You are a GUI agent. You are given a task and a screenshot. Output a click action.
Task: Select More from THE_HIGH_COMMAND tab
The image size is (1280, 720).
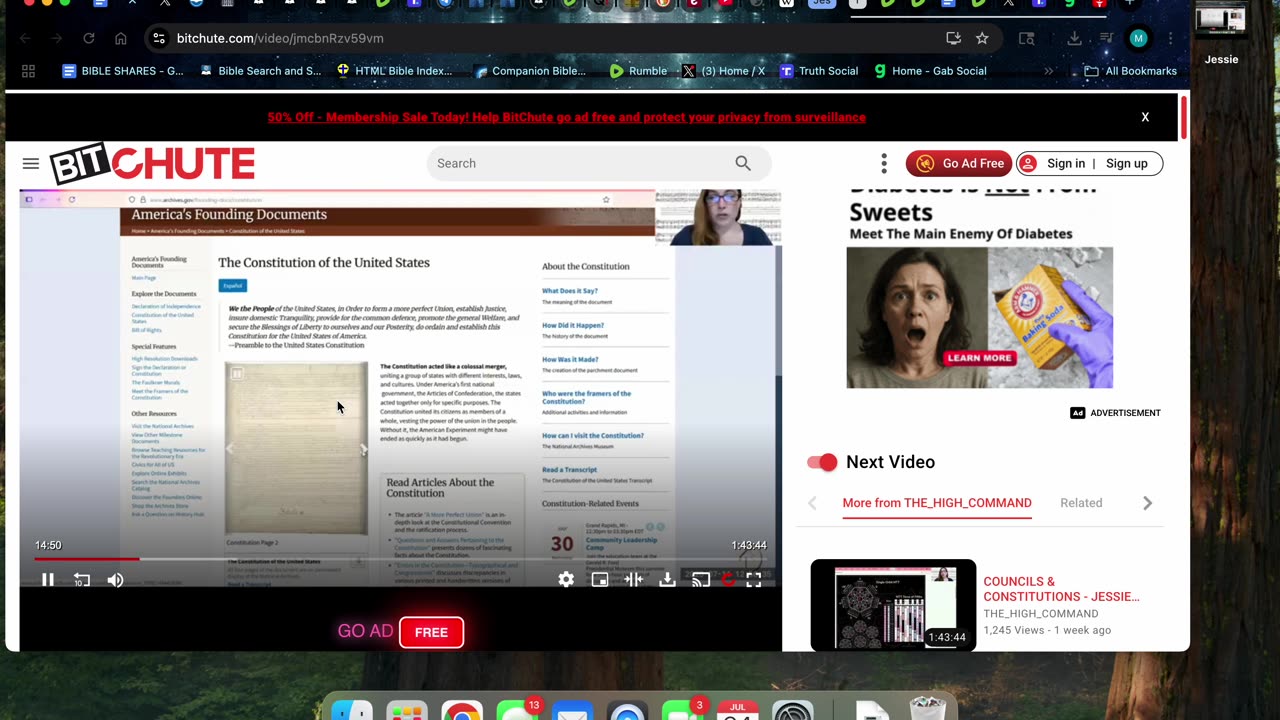coord(937,503)
